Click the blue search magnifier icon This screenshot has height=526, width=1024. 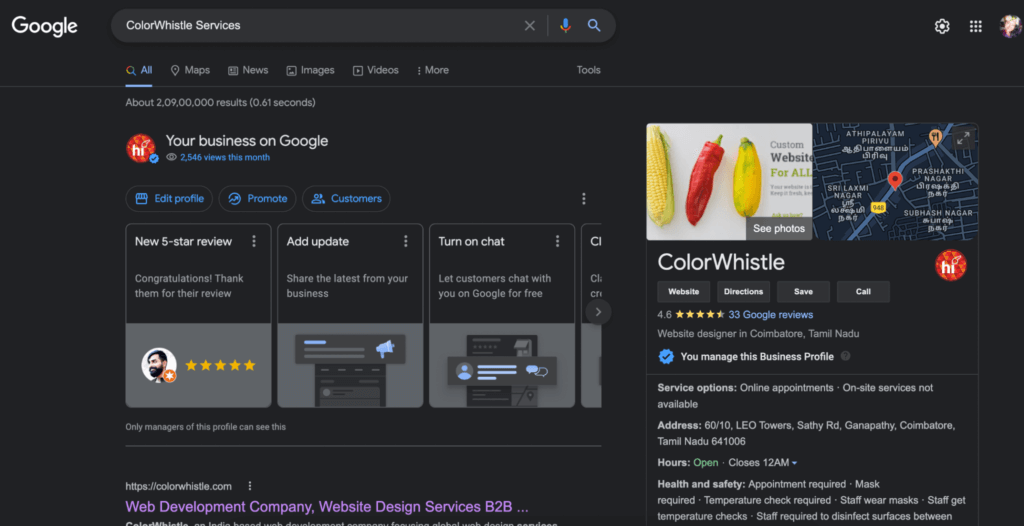(594, 25)
